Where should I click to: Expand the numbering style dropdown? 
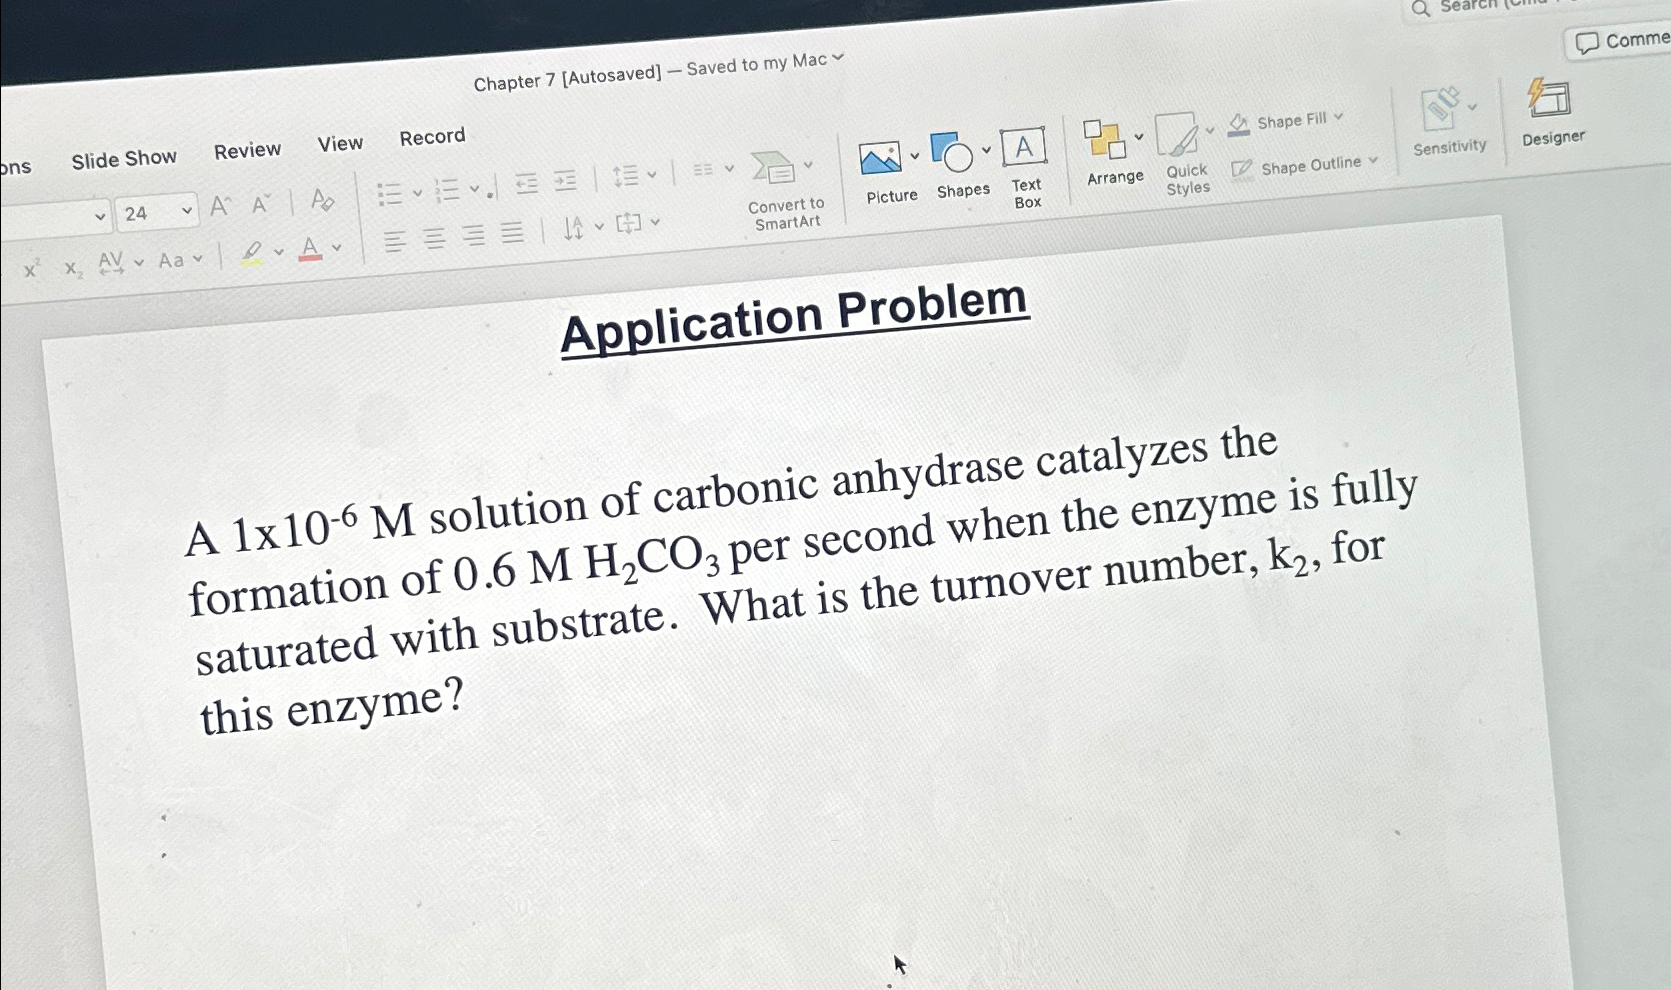coord(474,188)
